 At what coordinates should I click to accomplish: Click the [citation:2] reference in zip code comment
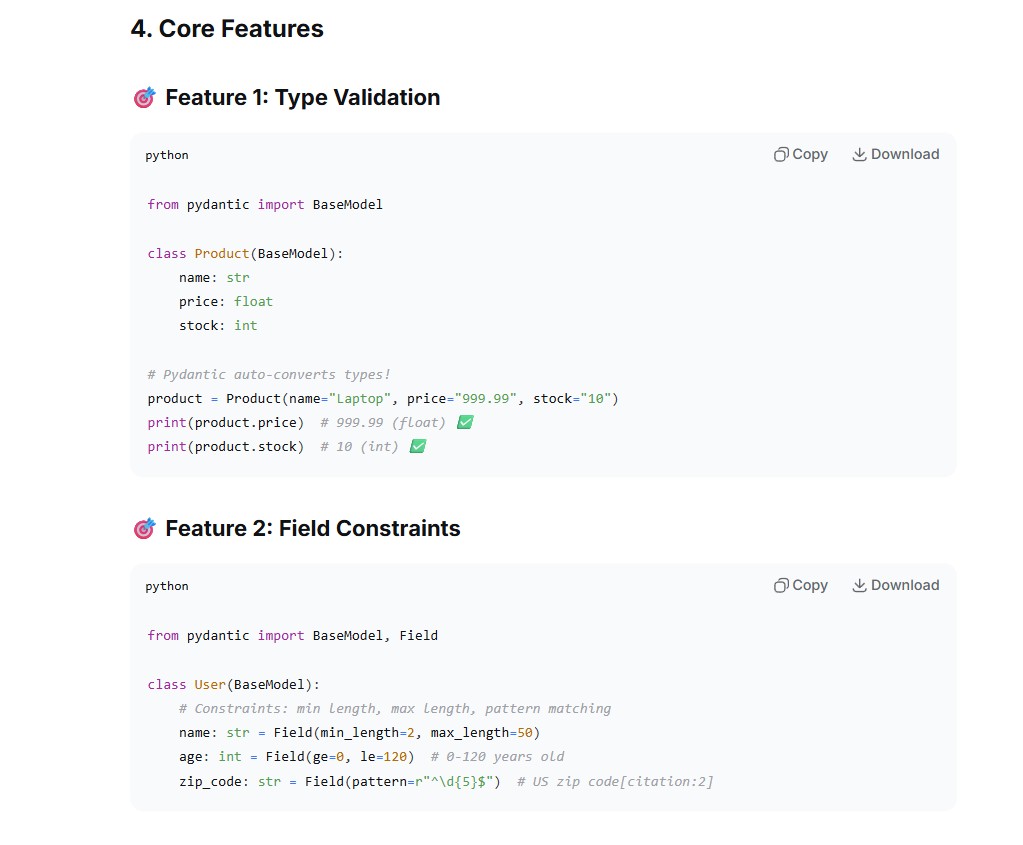(666, 781)
